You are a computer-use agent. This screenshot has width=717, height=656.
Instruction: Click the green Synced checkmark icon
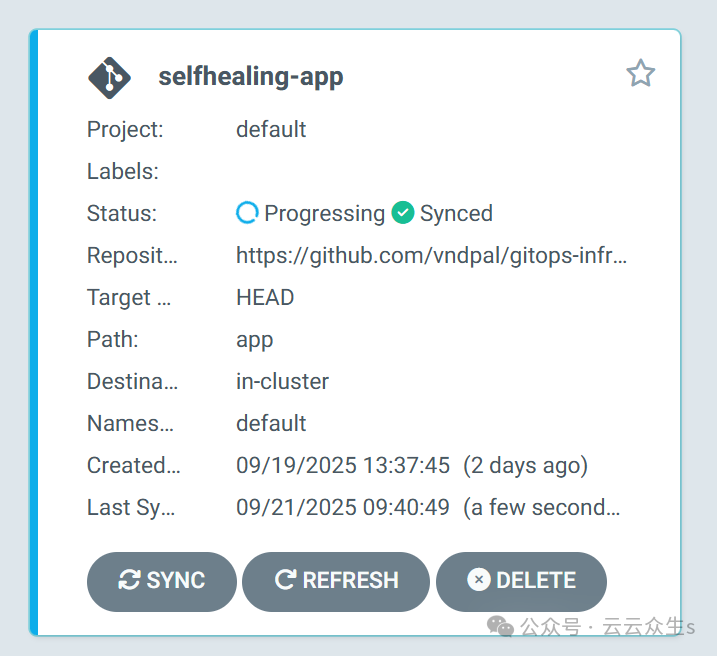click(403, 213)
